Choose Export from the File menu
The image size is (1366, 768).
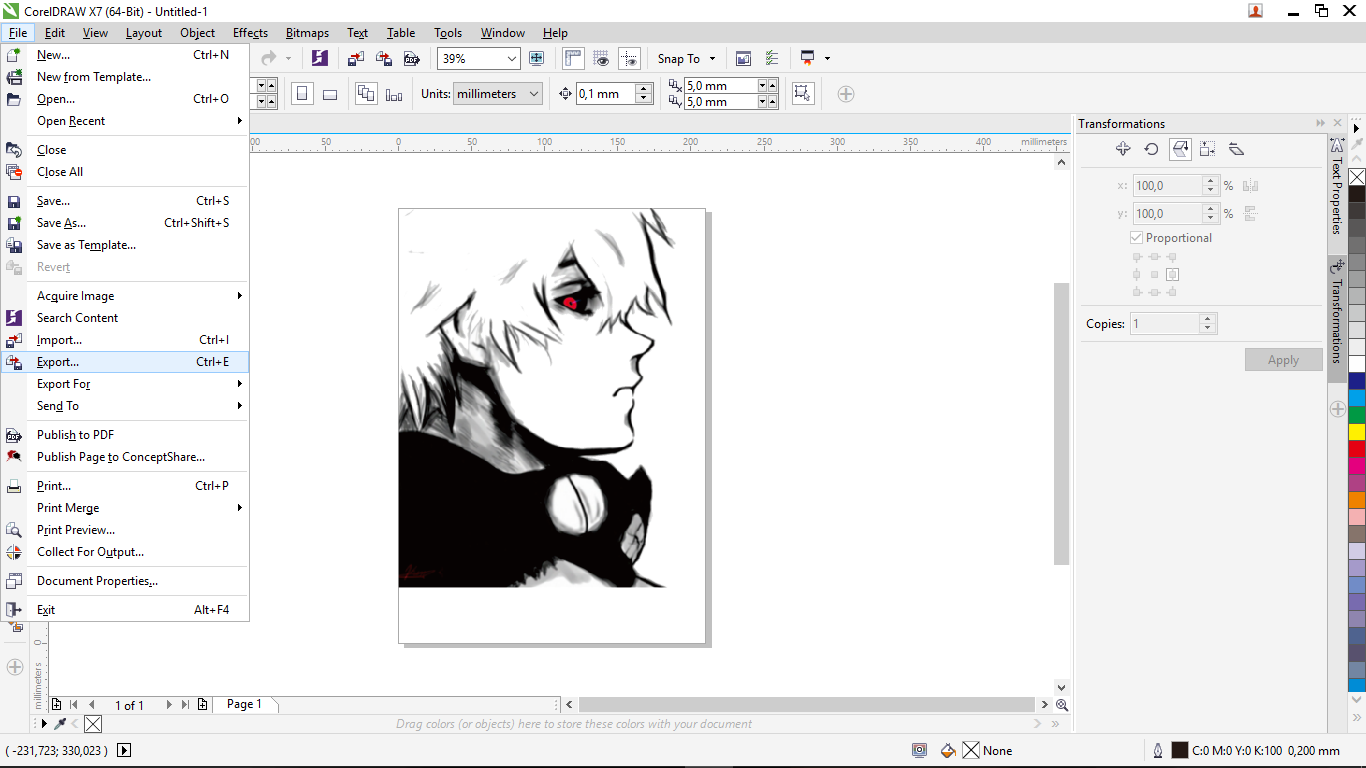(57, 361)
